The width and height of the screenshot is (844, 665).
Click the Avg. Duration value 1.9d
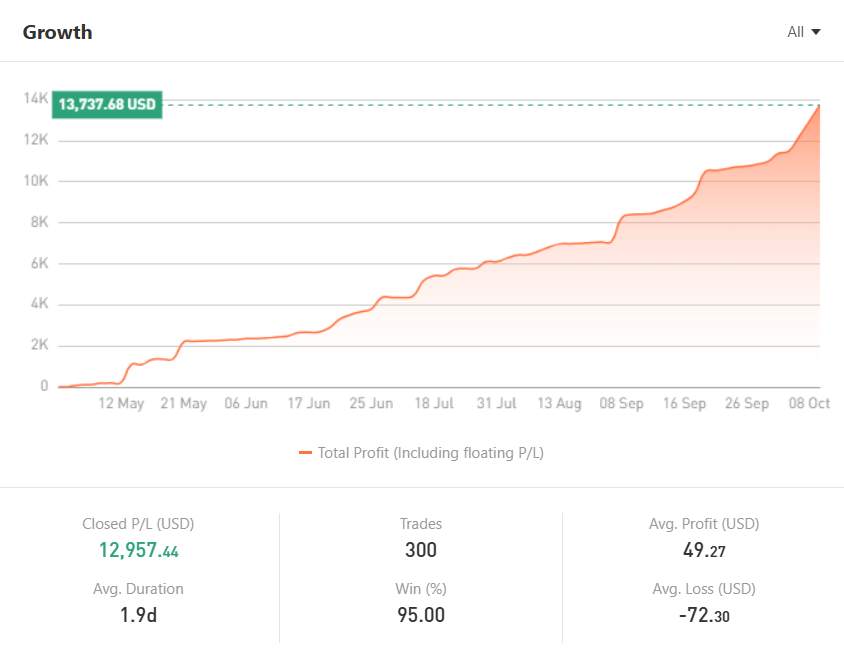(138, 615)
